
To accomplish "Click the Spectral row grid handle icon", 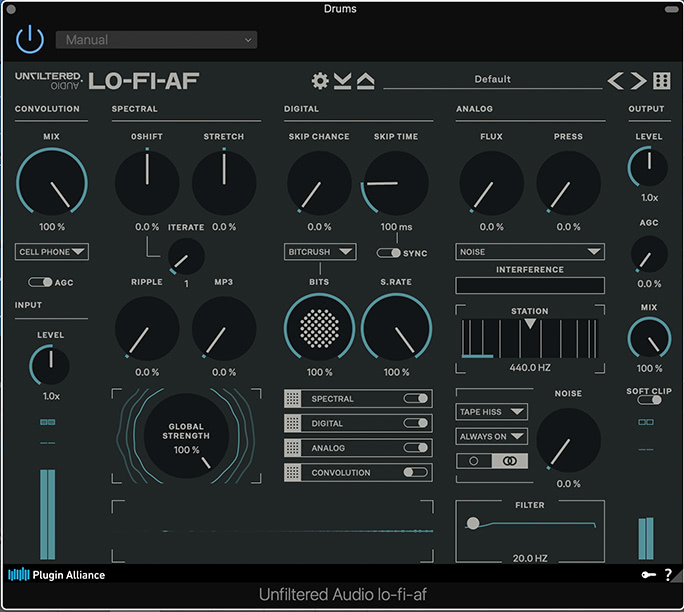I will click(293, 399).
